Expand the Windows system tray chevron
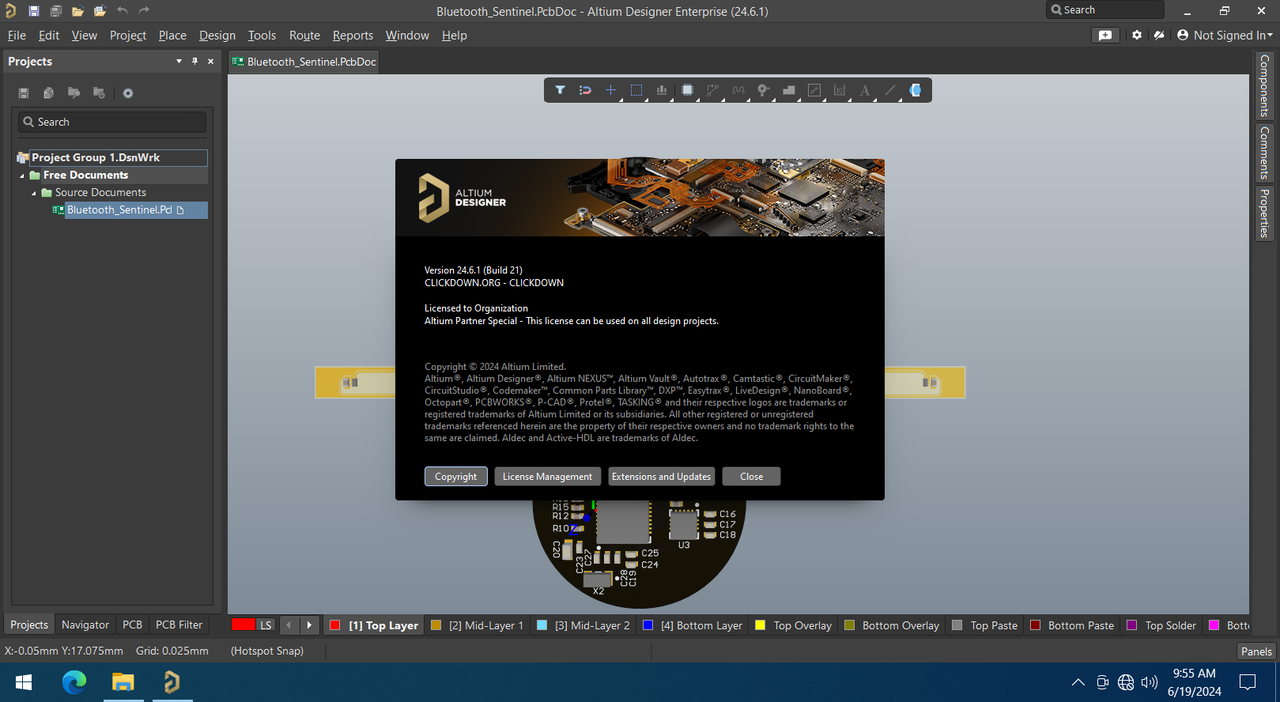Screen dimensions: 1280x702 [x=1077, y=683]
